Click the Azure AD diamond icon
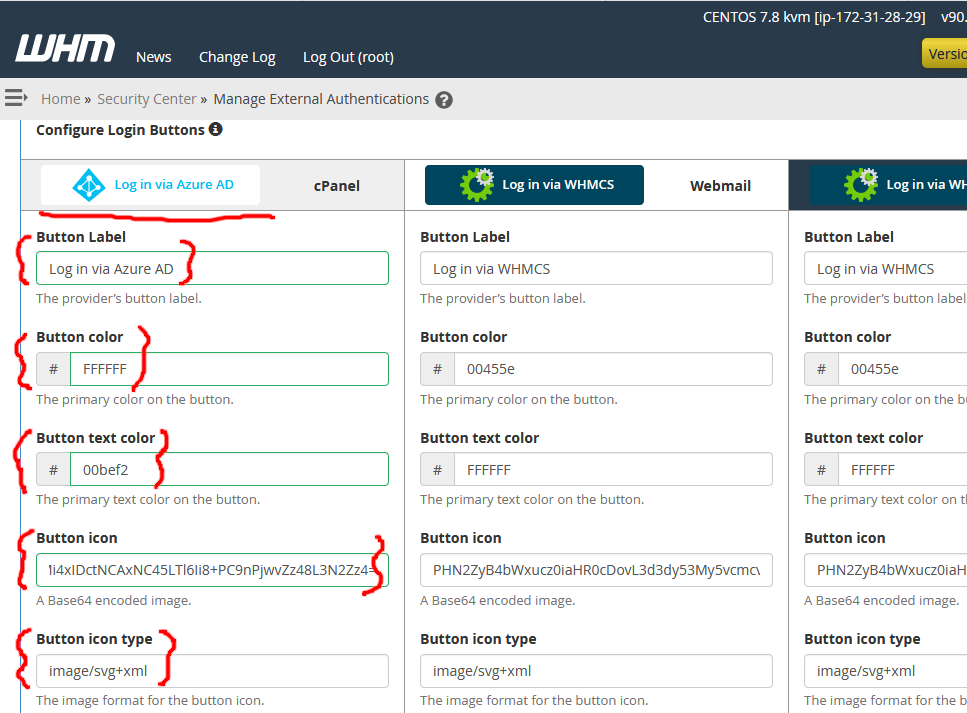 [89, 184]
